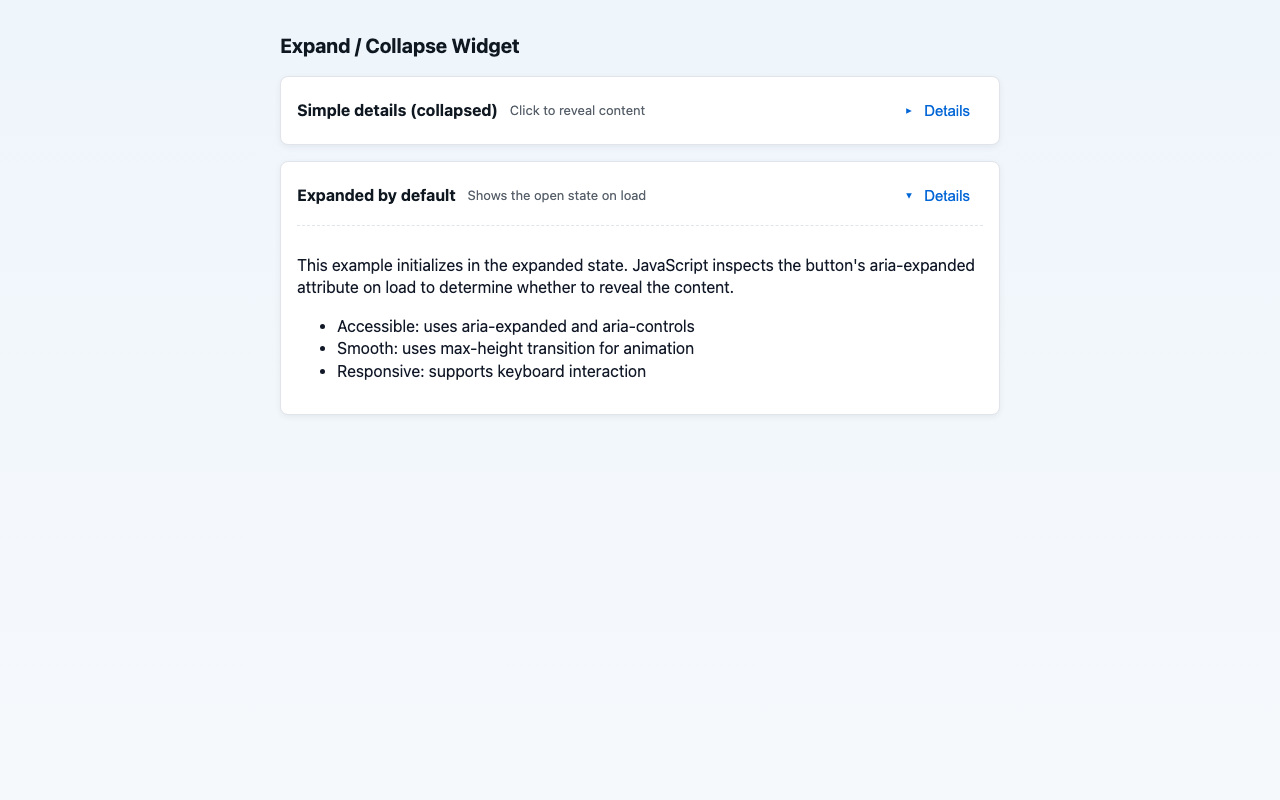Select the Responsive bullet list item

pos(491,371)
